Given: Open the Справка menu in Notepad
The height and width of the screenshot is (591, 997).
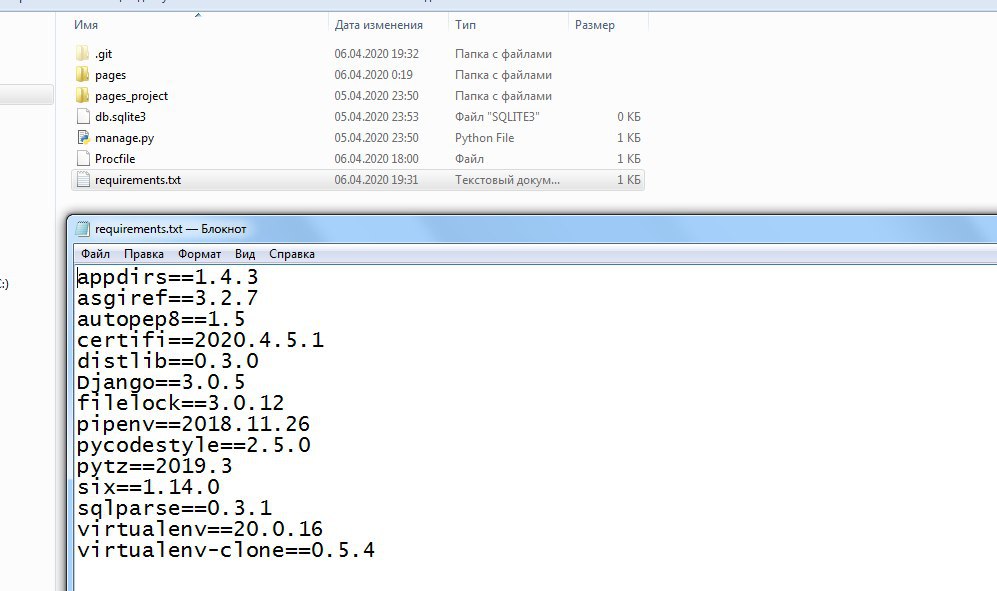Looking at the screenshot, I should (292, 254).
